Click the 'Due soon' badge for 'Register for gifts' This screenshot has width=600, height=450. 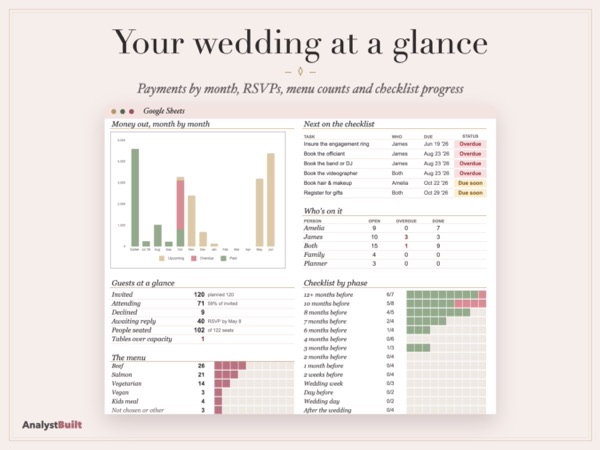(470, 193)
